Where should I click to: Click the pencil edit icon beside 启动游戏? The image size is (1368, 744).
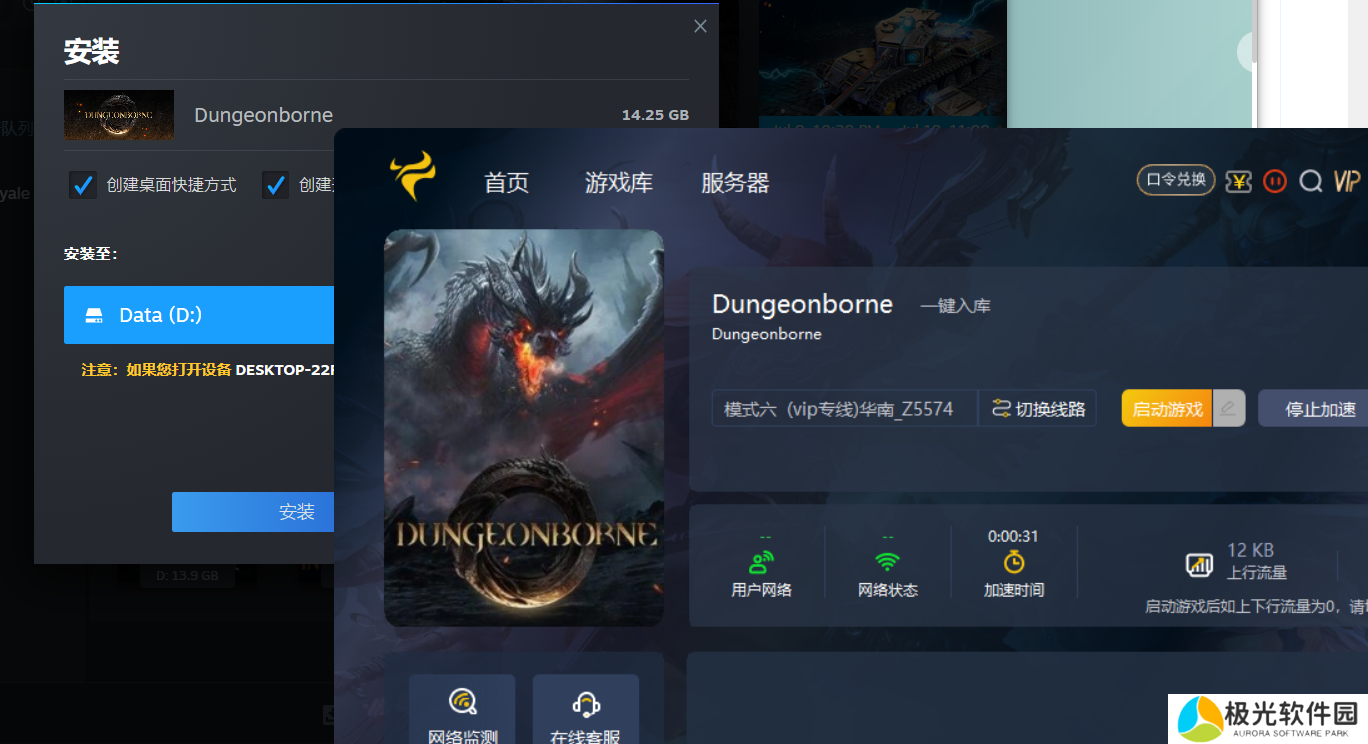click(x=1228, y=409)
